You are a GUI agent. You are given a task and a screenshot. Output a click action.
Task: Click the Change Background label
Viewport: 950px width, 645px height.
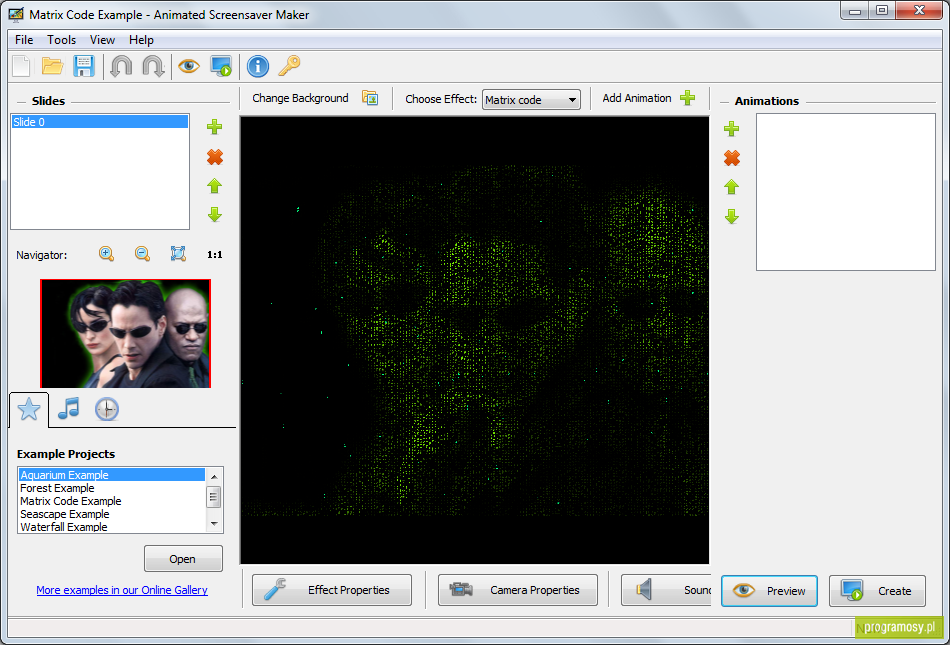pyautogui.click(x=301, y=98)
